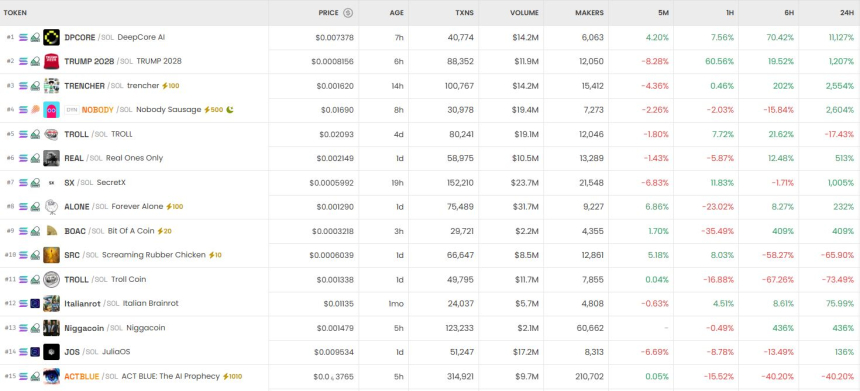Click the boost 1010 badge on ACT BLUE
The height and width of the screenshot is (391, 860).
[232, 376]
